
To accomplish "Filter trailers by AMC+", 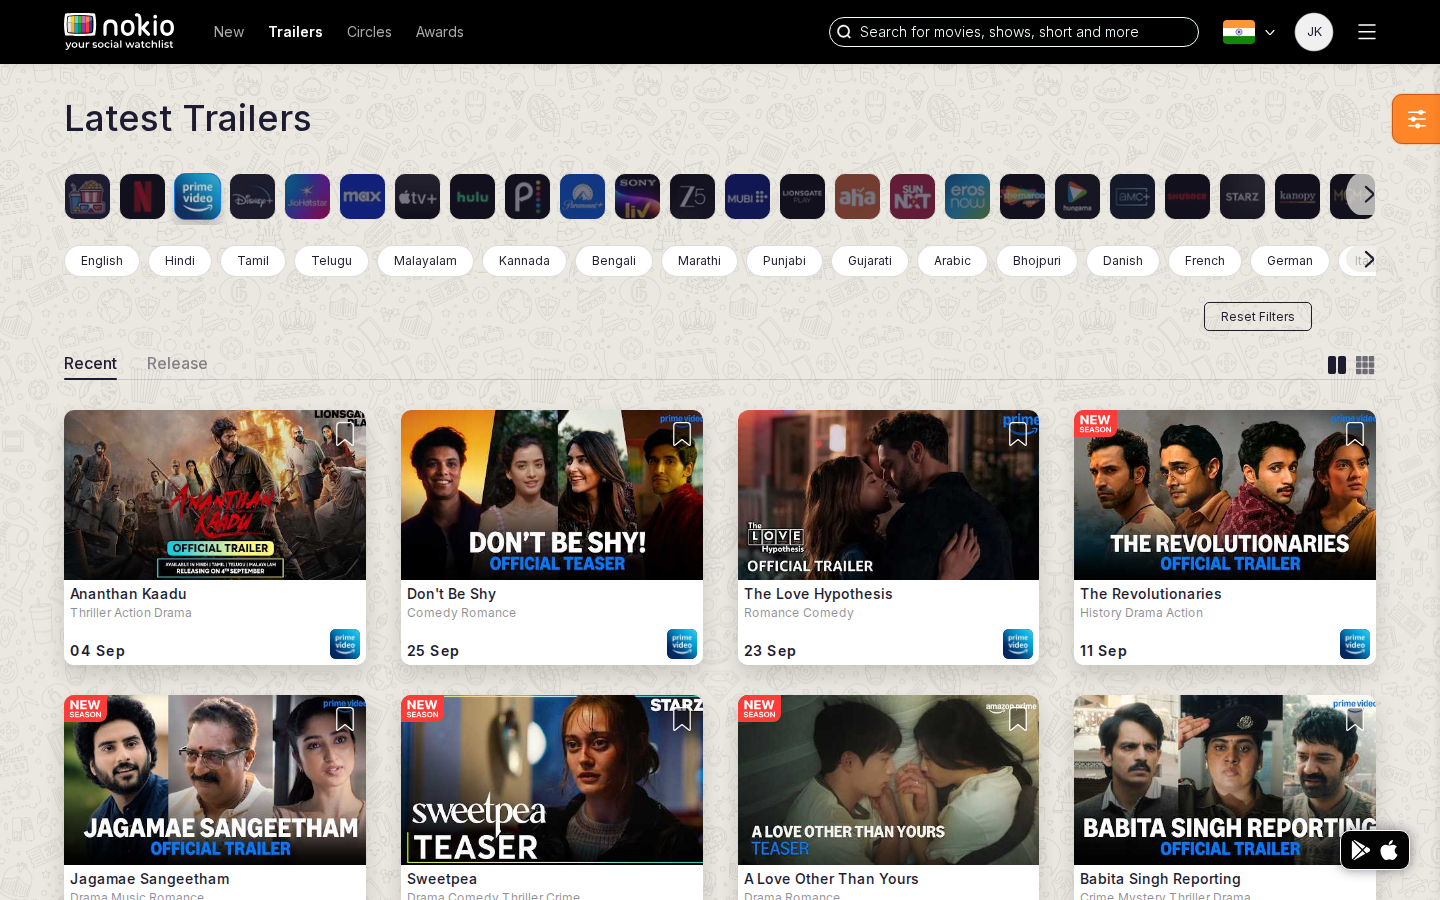I will coord(1132,197).
